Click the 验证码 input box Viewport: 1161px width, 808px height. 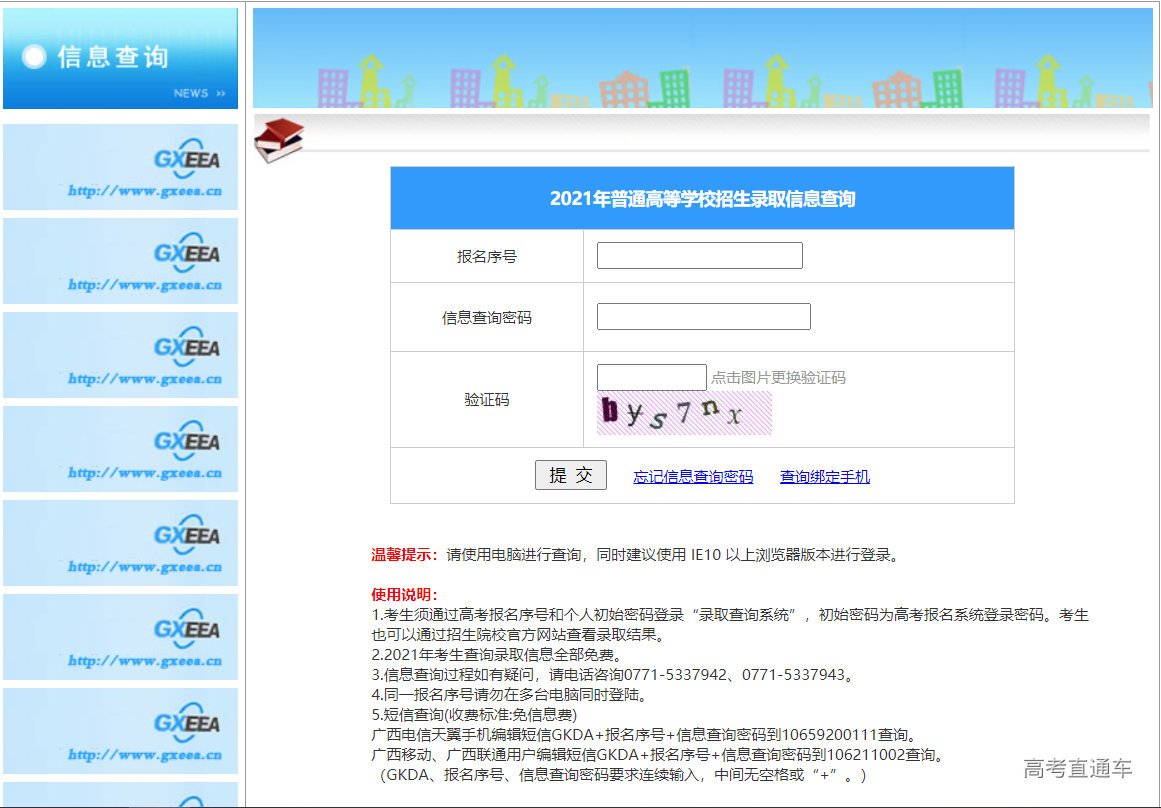(x=651, y=377)
